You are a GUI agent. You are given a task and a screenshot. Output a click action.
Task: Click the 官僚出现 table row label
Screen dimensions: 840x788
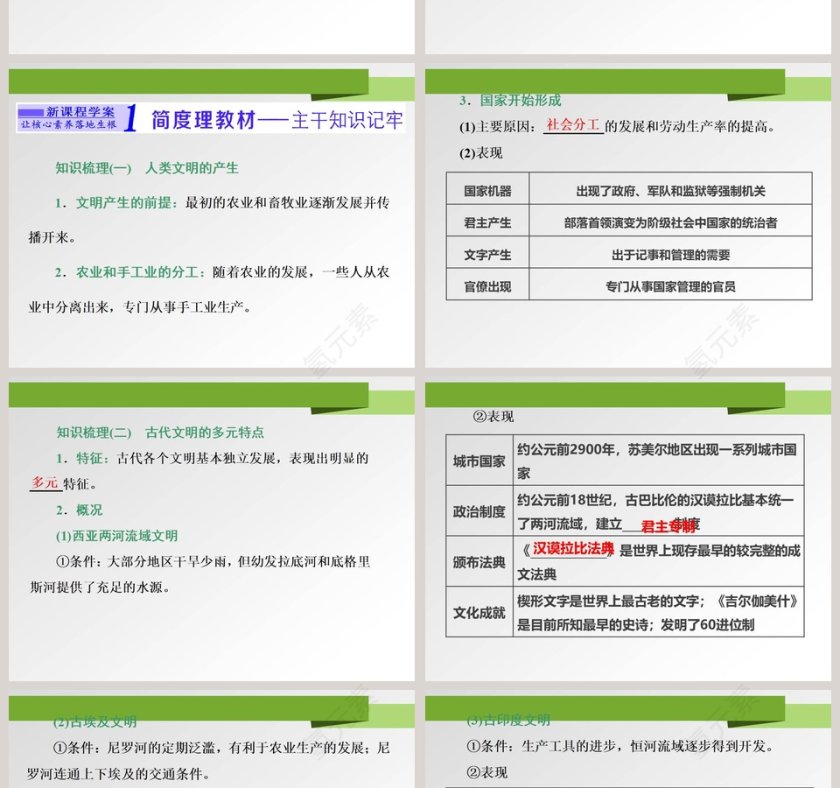(x=487, y=287)
